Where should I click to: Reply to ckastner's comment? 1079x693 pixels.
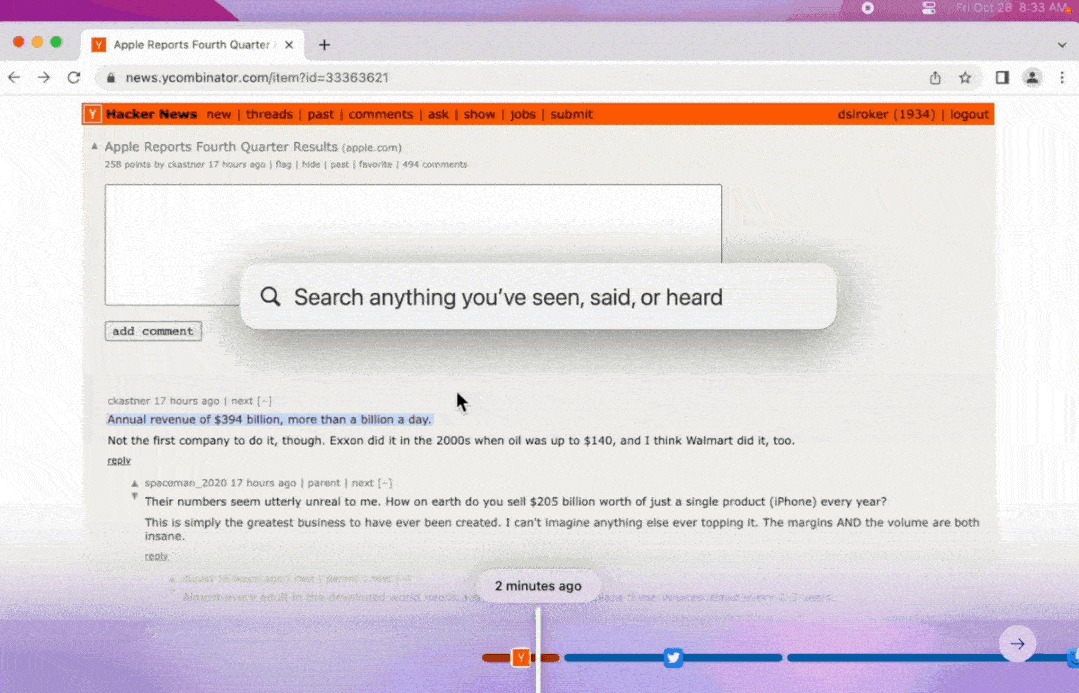click(119, 460)
